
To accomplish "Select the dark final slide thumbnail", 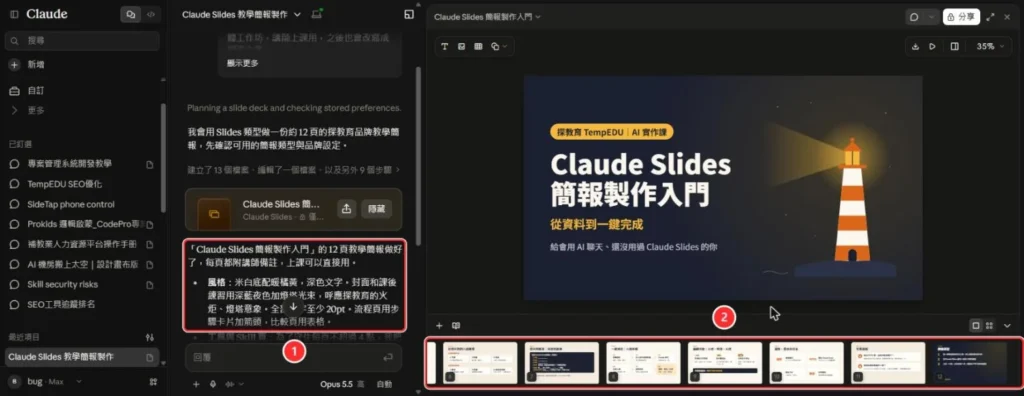I will pyautogui.click(x=970, y=363).
